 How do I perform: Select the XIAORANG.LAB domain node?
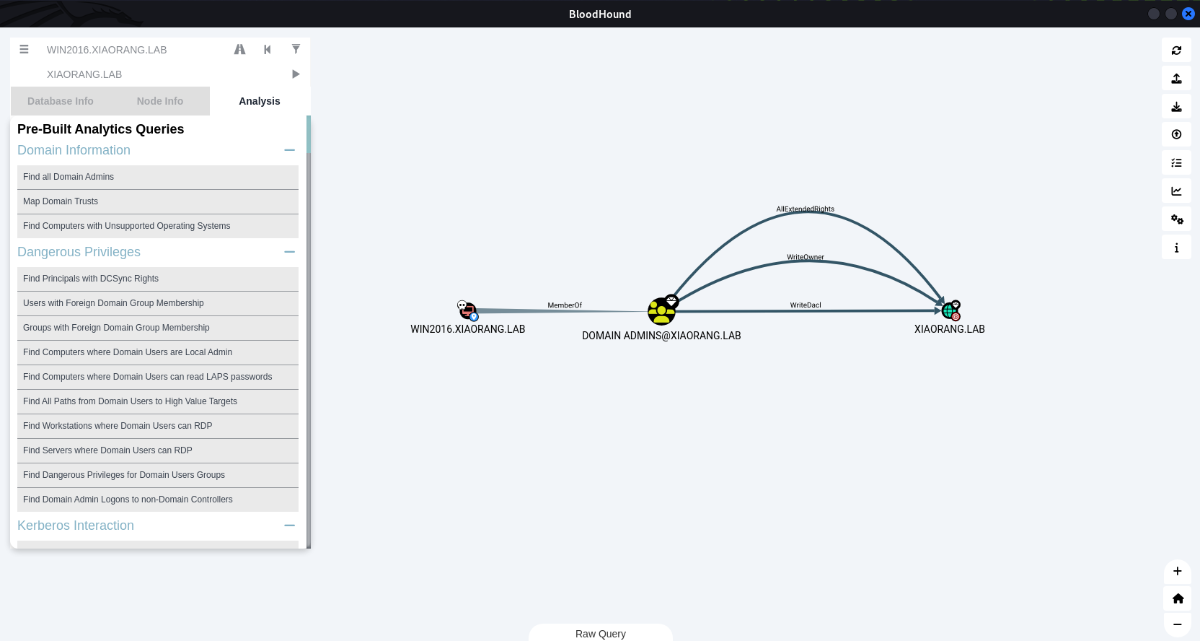point(950,311)
